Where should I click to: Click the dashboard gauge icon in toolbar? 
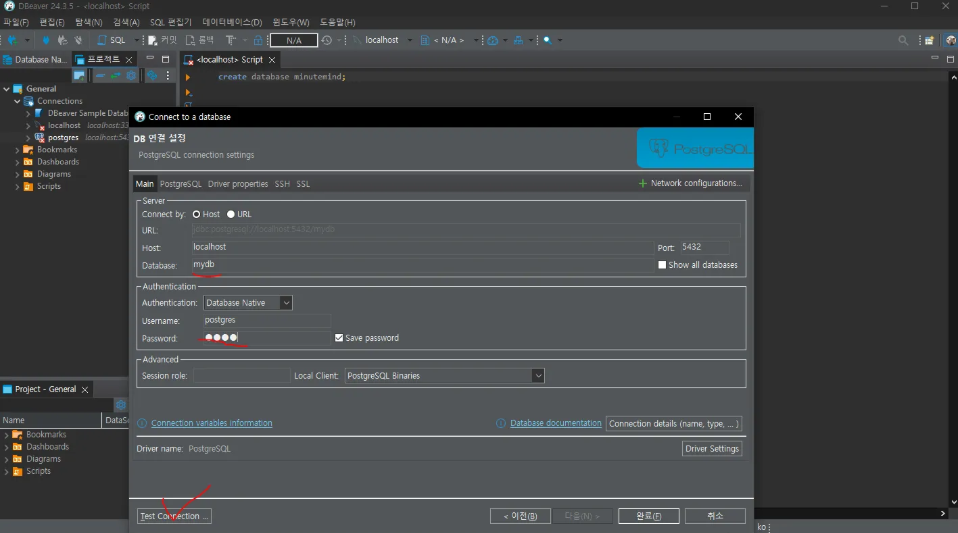point(492,40)
